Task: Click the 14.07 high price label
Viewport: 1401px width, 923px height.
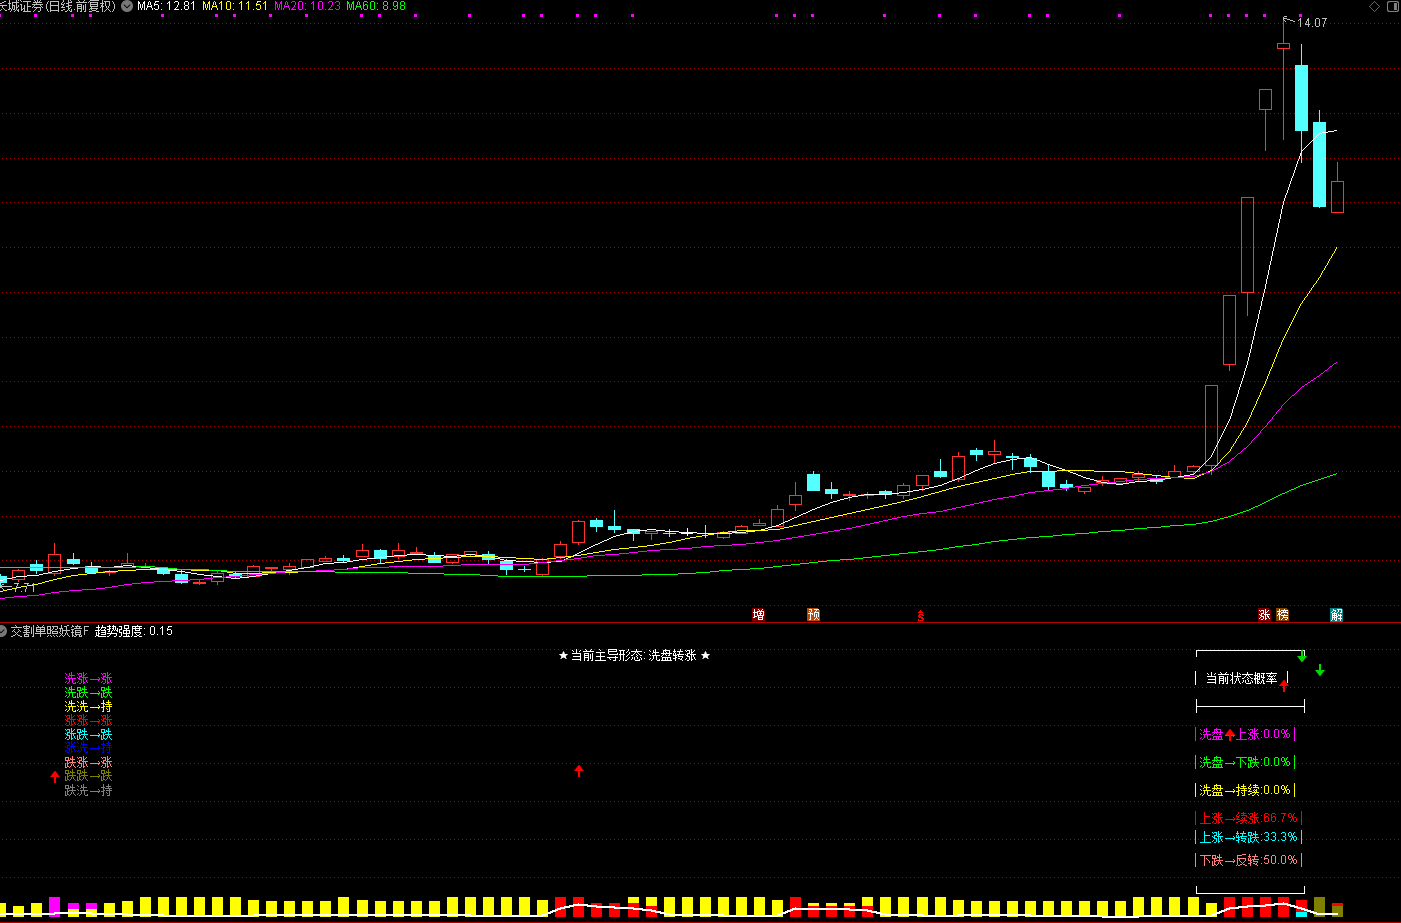Action: [1312, 23]
